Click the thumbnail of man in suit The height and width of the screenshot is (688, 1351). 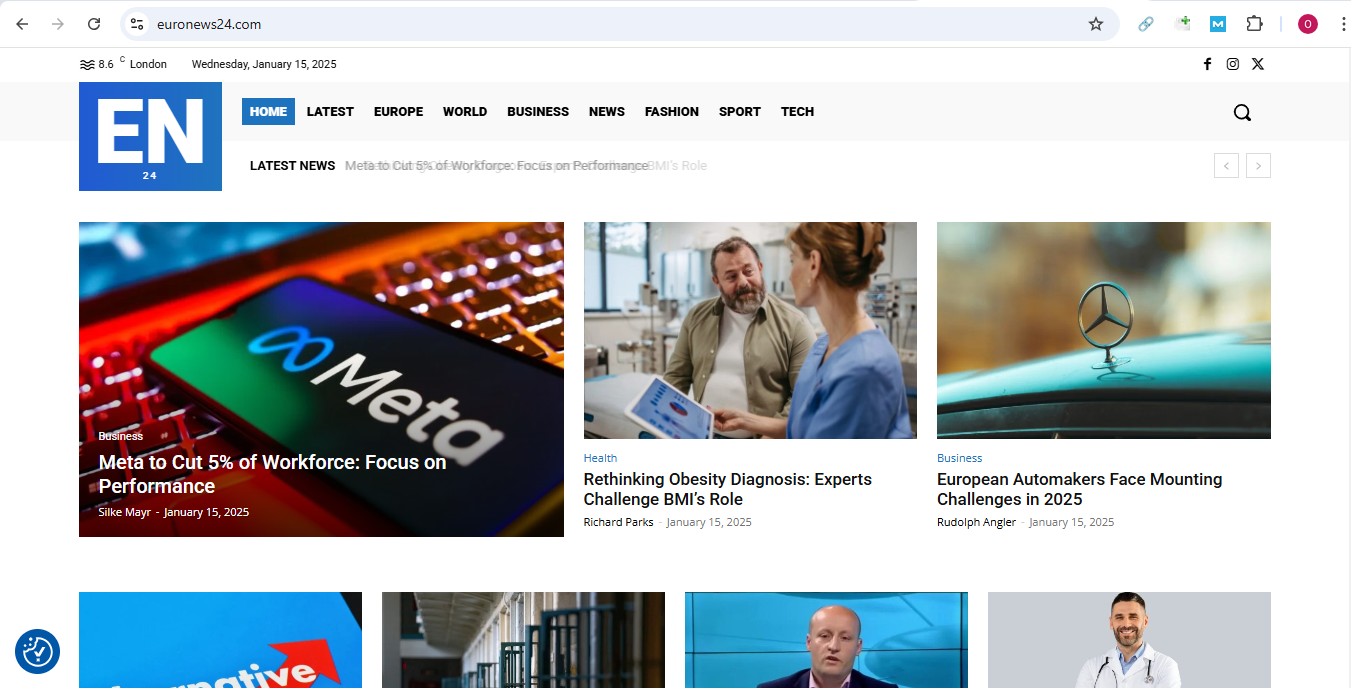coord(826,640)
